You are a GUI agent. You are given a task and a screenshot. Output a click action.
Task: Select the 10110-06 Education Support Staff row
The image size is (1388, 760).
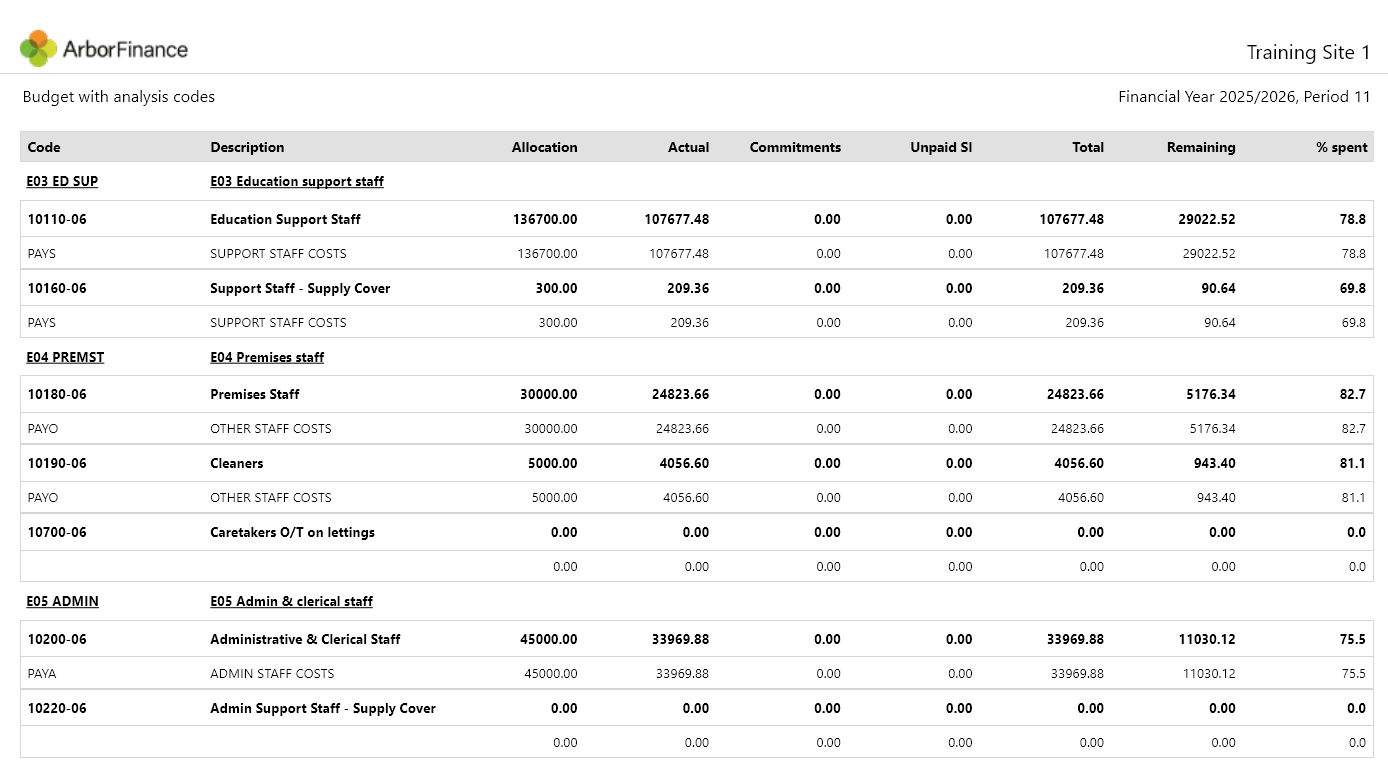(x=696, y=219)
